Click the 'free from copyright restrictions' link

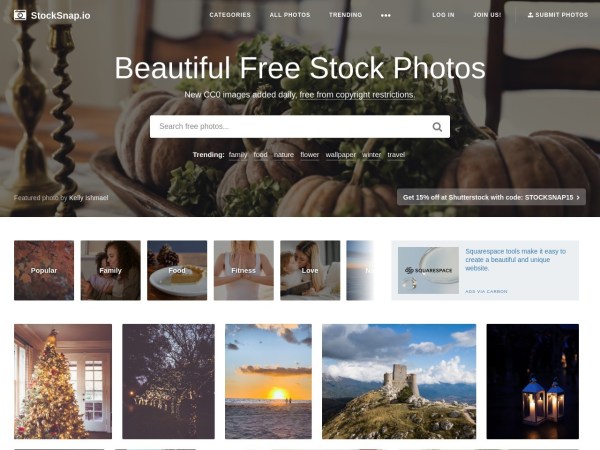tap(357, 95)
